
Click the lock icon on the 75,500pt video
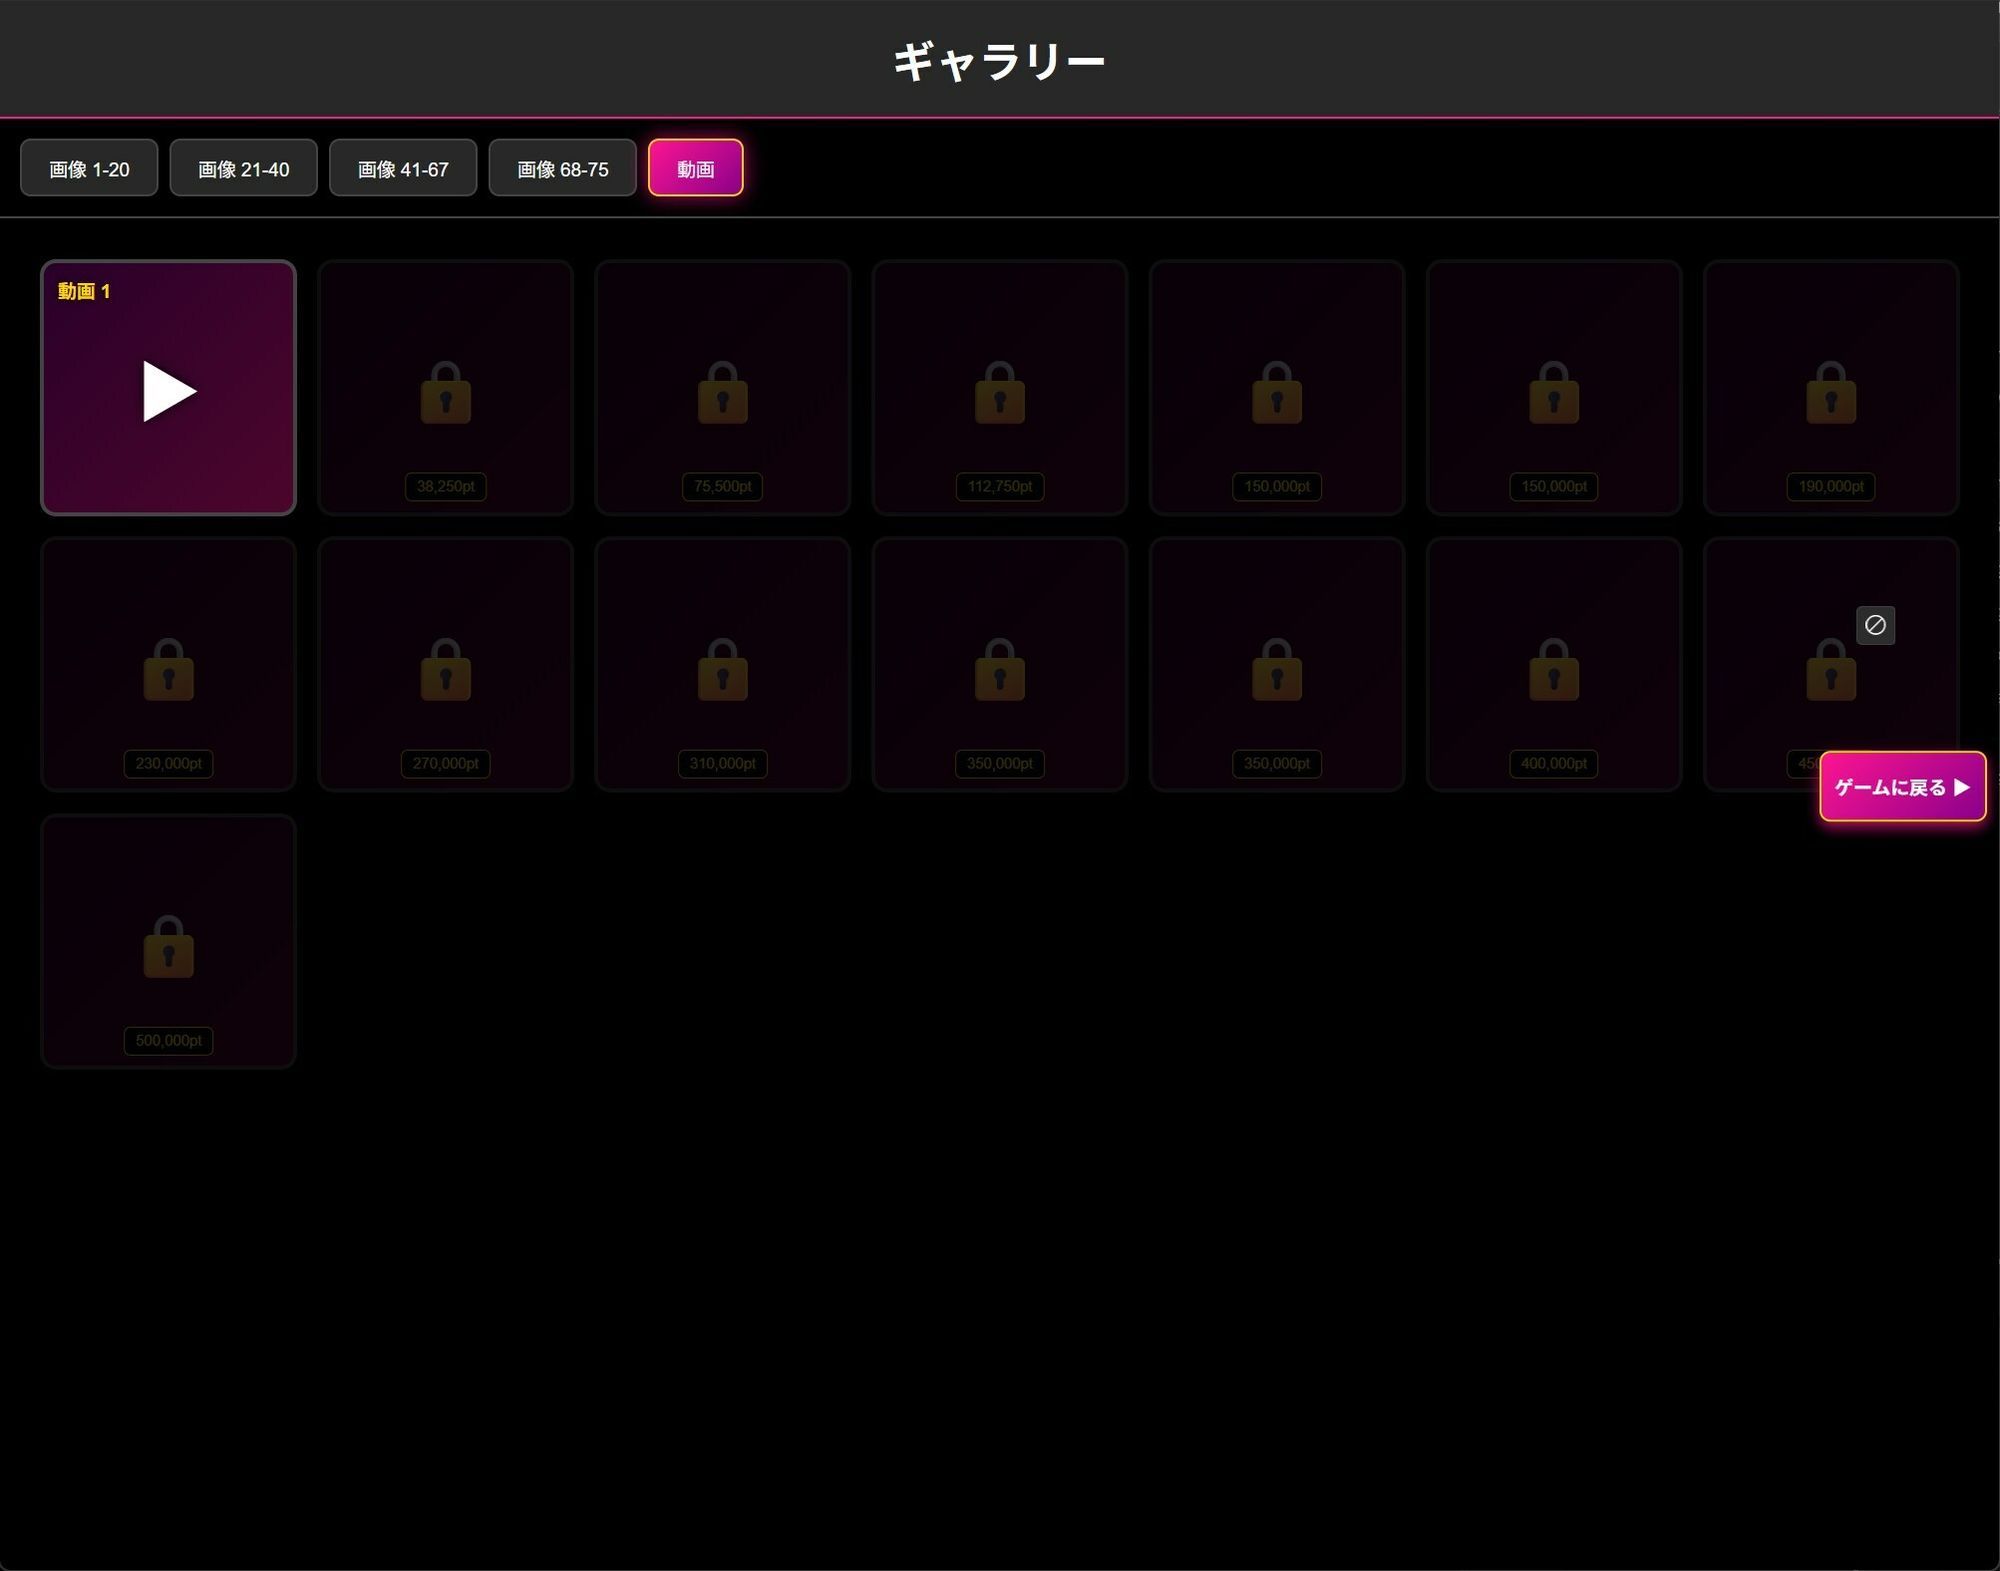tap(722, 394)
